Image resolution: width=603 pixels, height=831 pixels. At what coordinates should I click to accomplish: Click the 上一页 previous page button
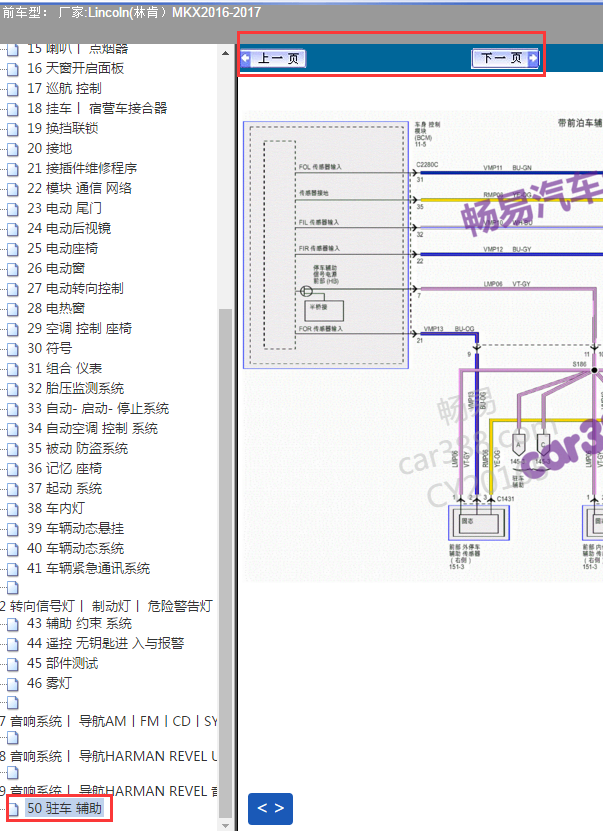pos(273,58)
